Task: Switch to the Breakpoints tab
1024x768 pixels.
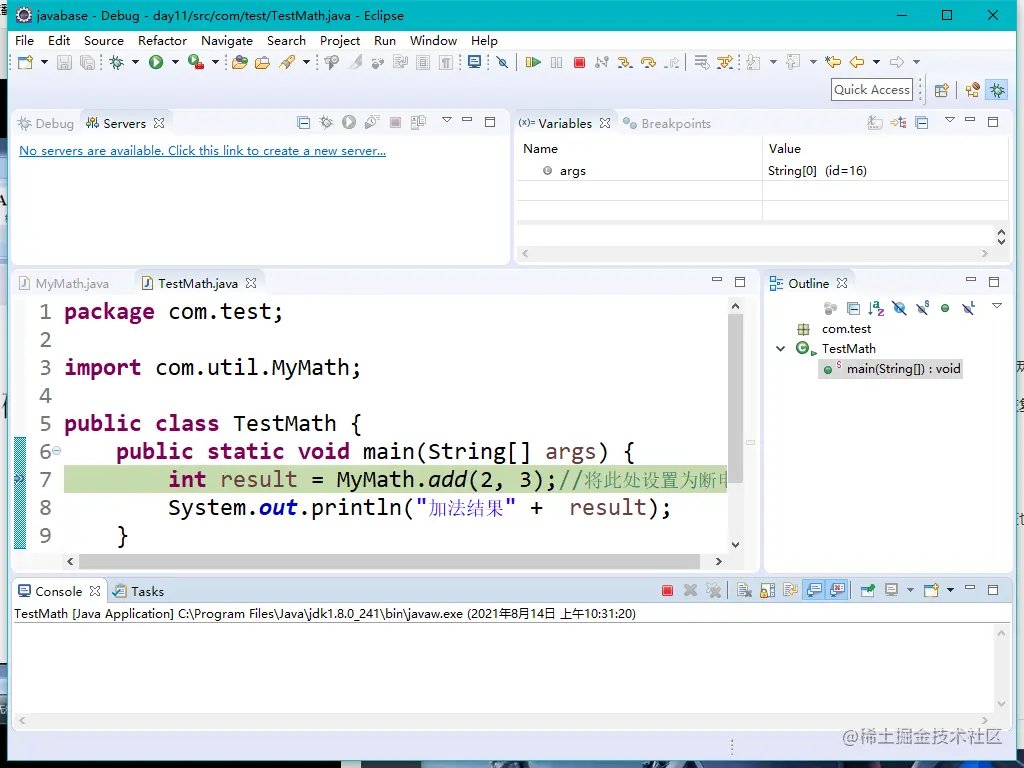Action: (x=667, y=123)
